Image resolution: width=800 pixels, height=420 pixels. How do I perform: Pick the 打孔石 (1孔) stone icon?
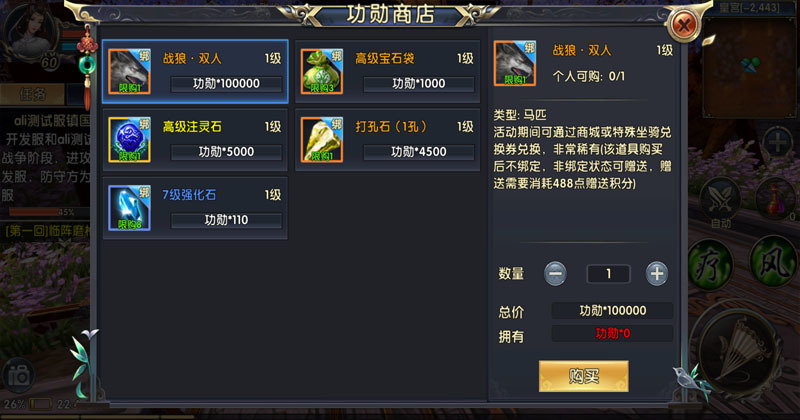321,140
